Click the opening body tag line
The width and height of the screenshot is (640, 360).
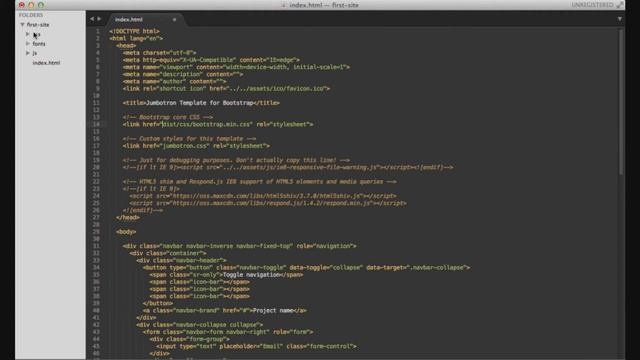coord(126,231)
